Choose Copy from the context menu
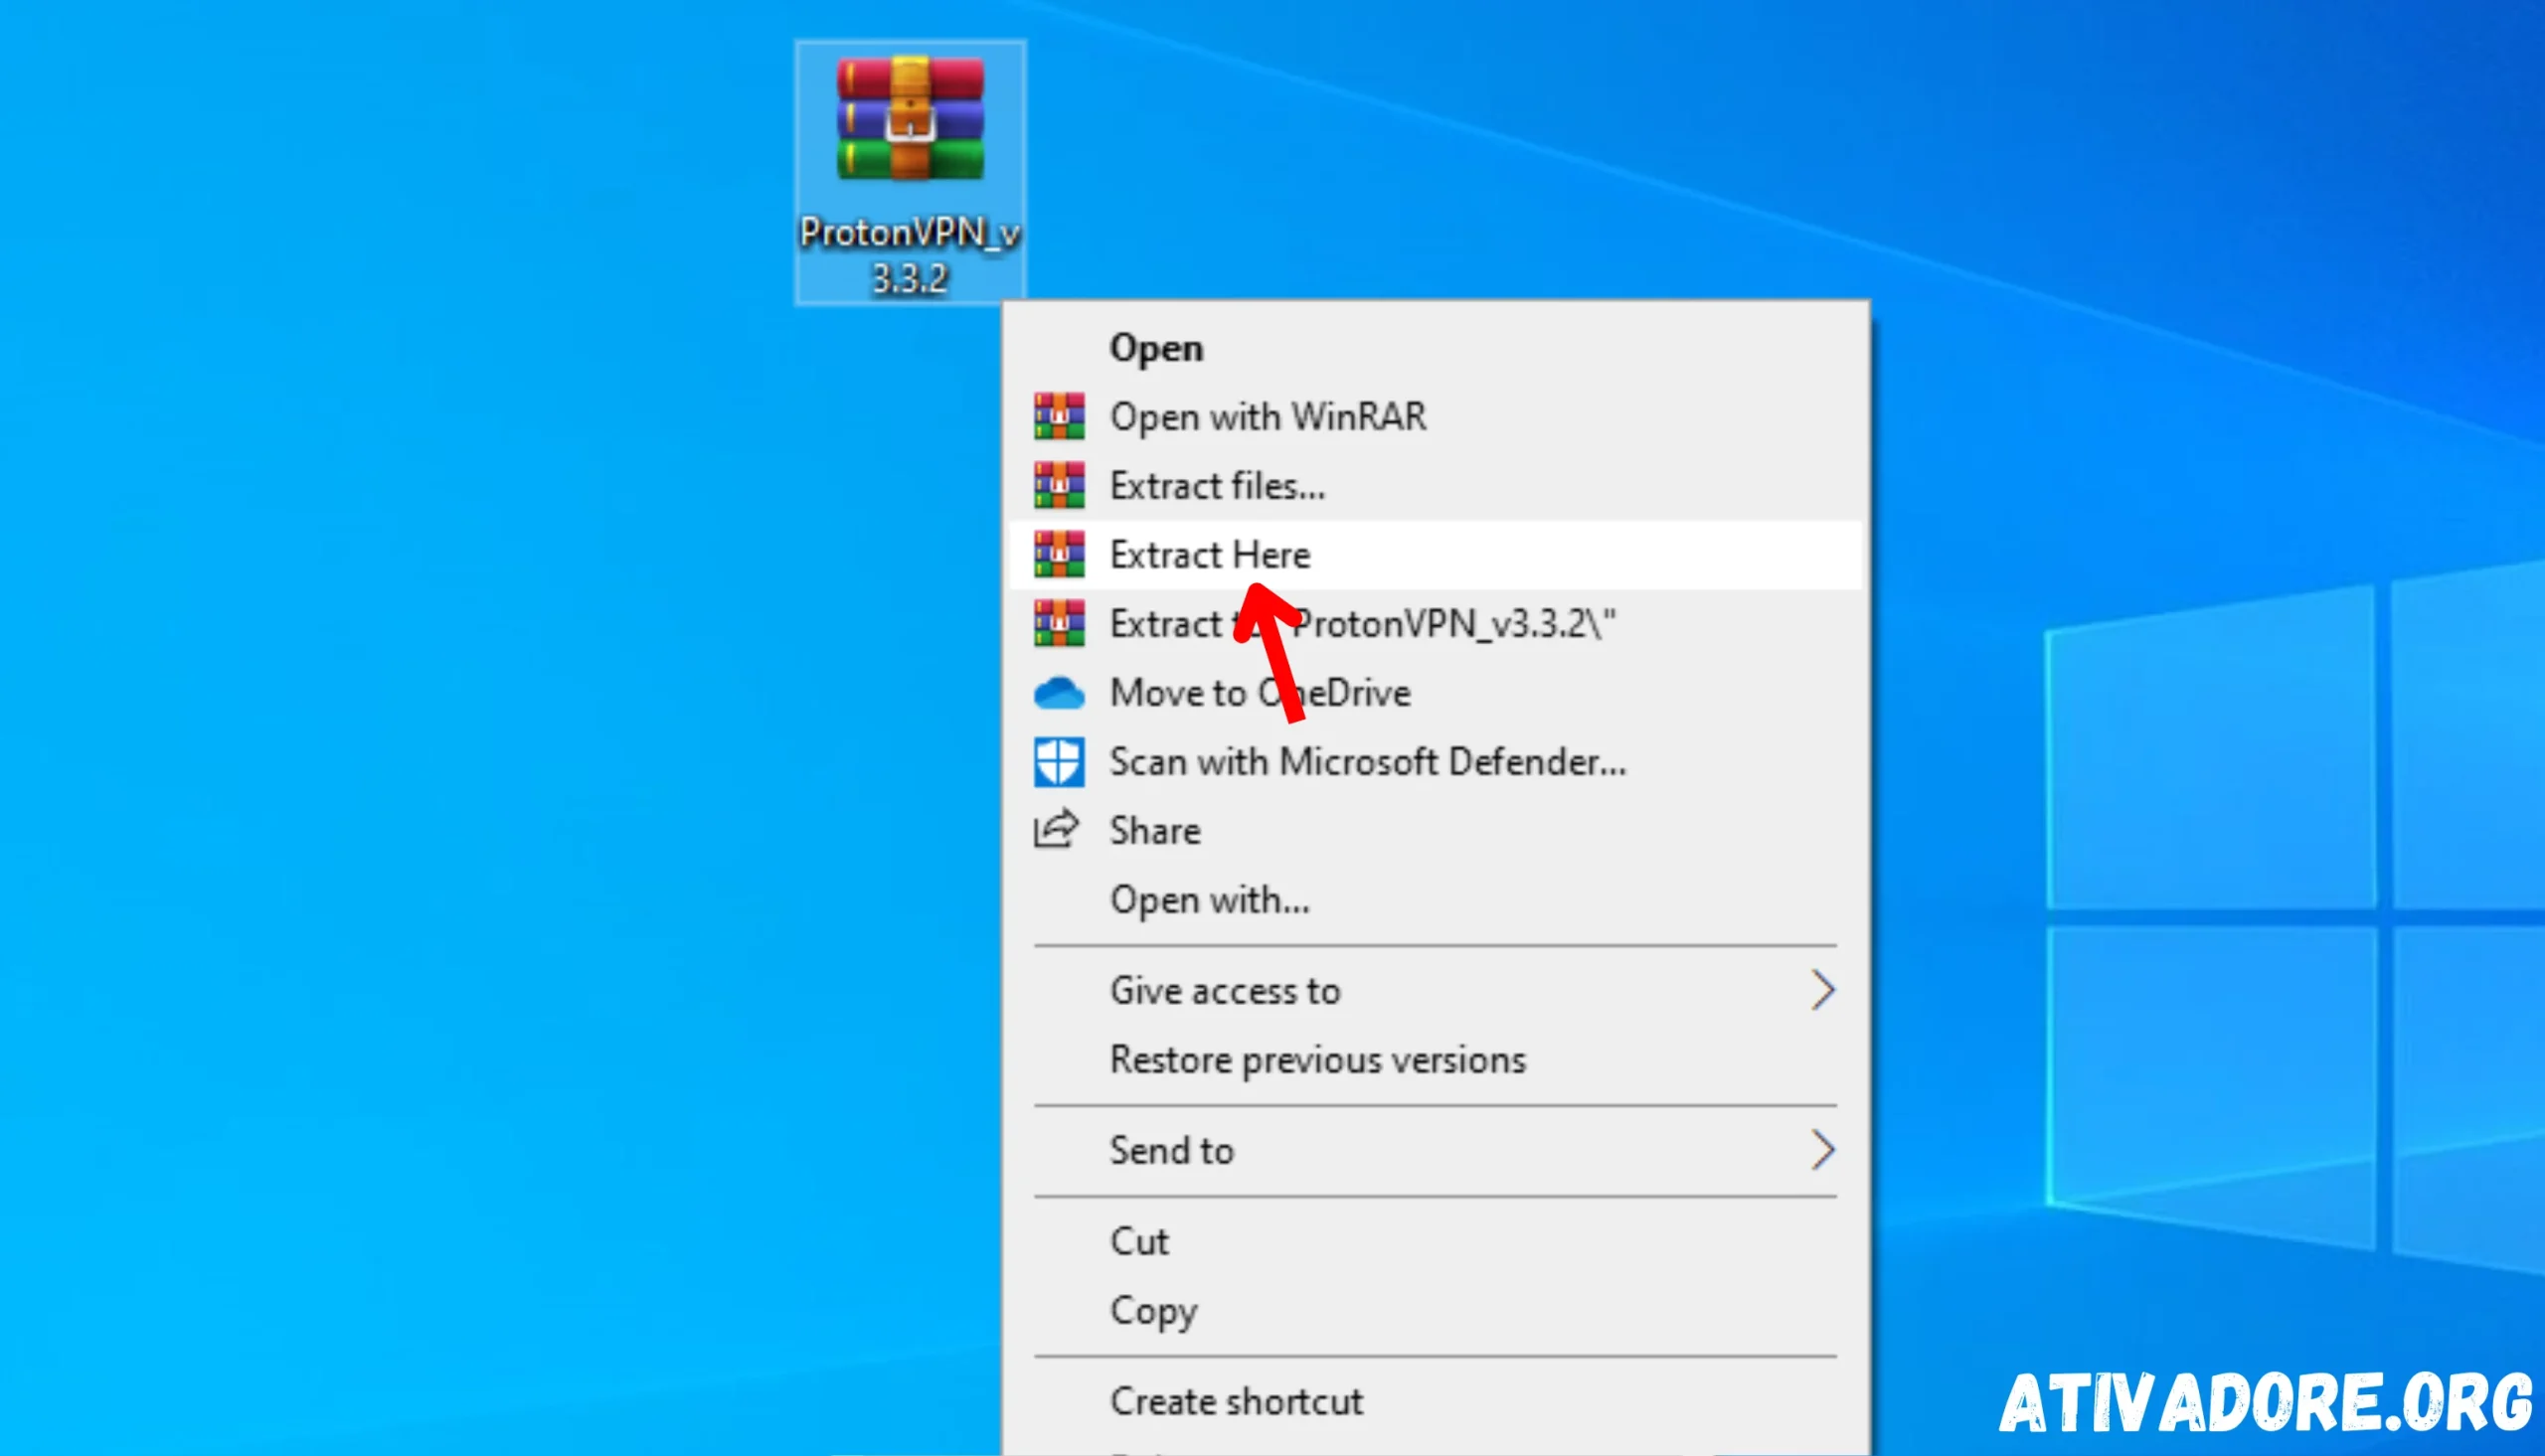2545x1456 pixels. coord(1435,1311)
